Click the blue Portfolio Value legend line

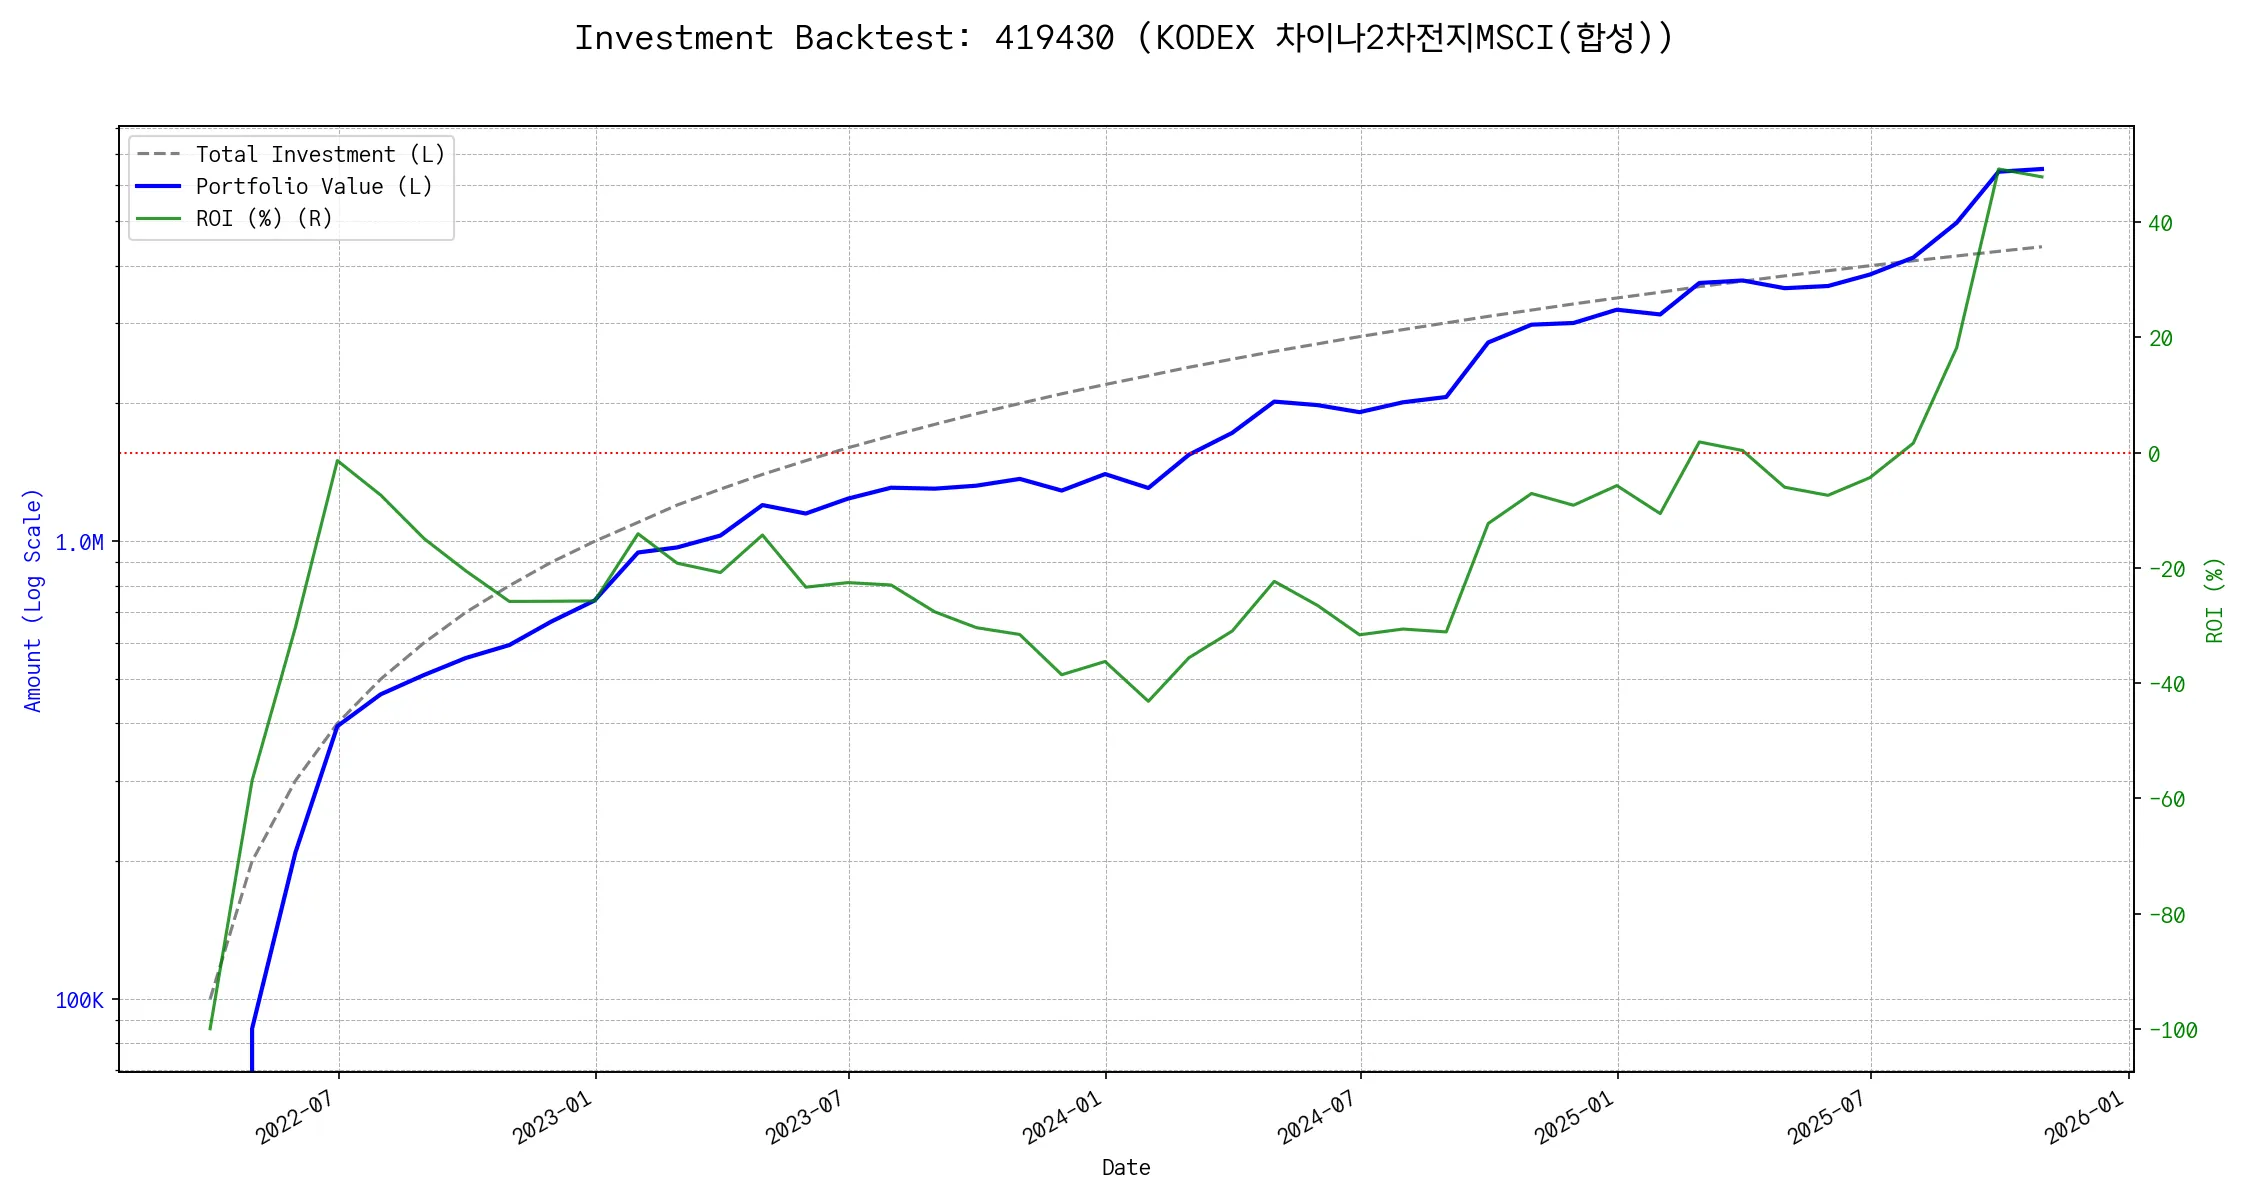click(158, 187)
